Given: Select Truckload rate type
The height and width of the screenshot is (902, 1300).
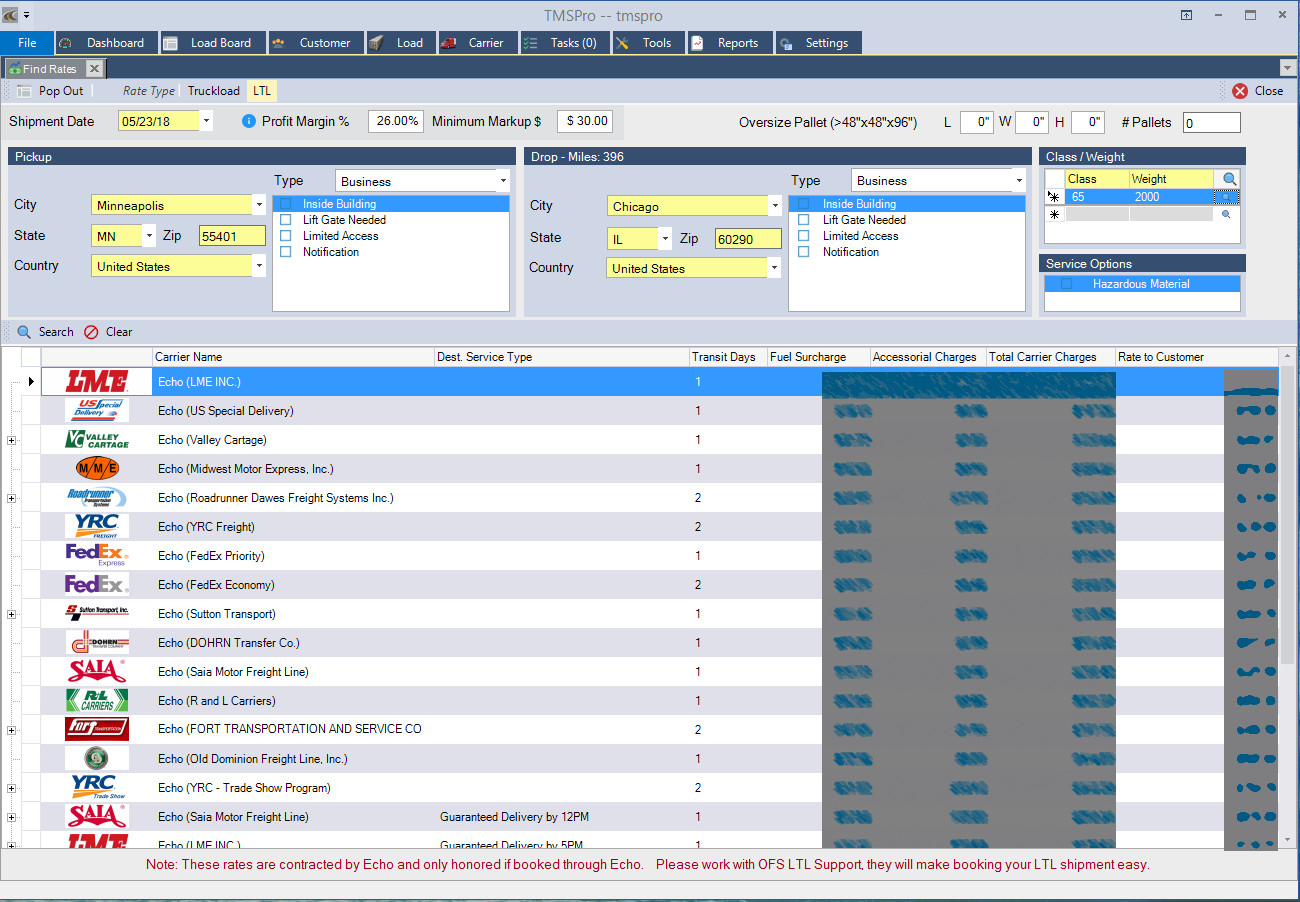Looking at the screenshot, I should tap(214, 91).
